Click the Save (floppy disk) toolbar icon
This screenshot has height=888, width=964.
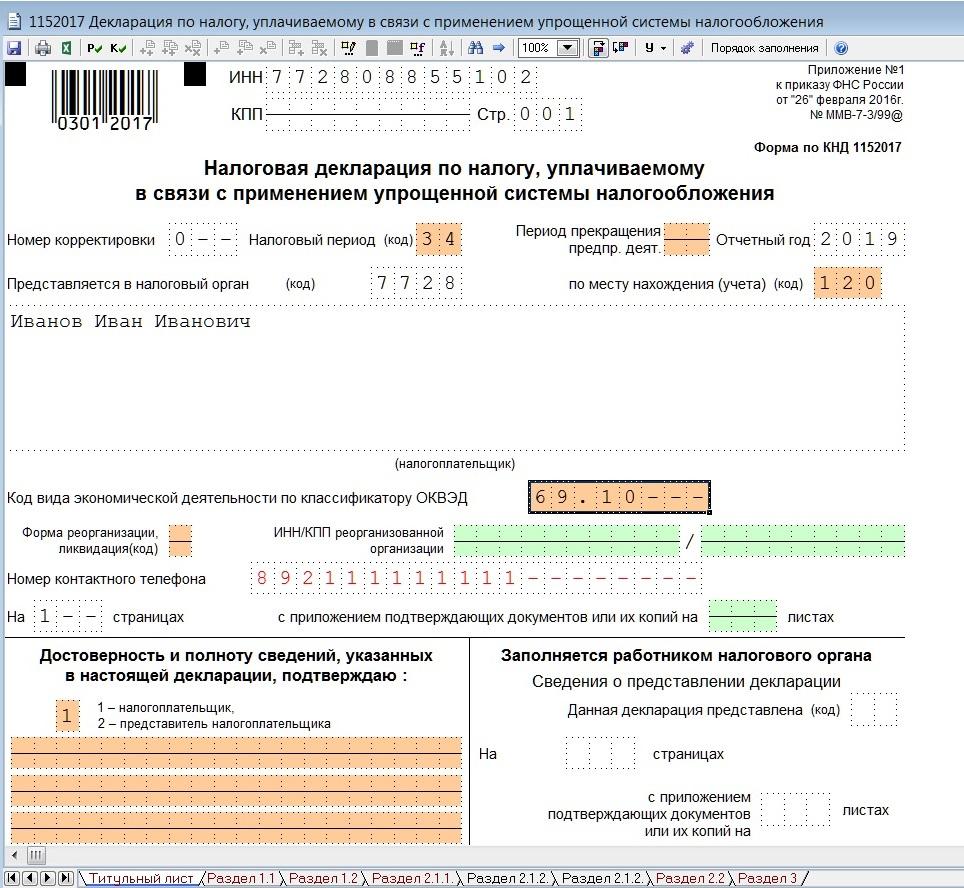tap(13, 48)
